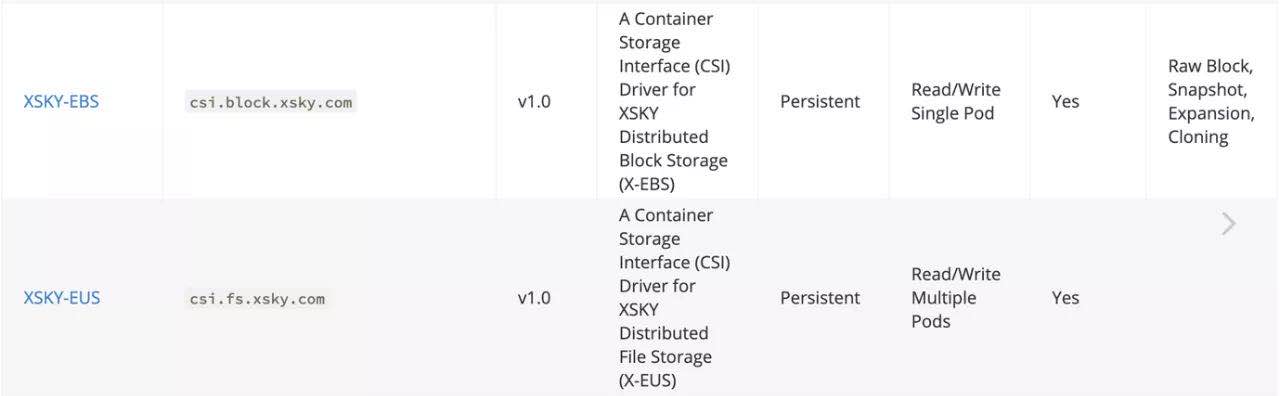Select the csi.block.xsky.com driver name
This screenshot has height=396, width=1280.
(270, 102)
